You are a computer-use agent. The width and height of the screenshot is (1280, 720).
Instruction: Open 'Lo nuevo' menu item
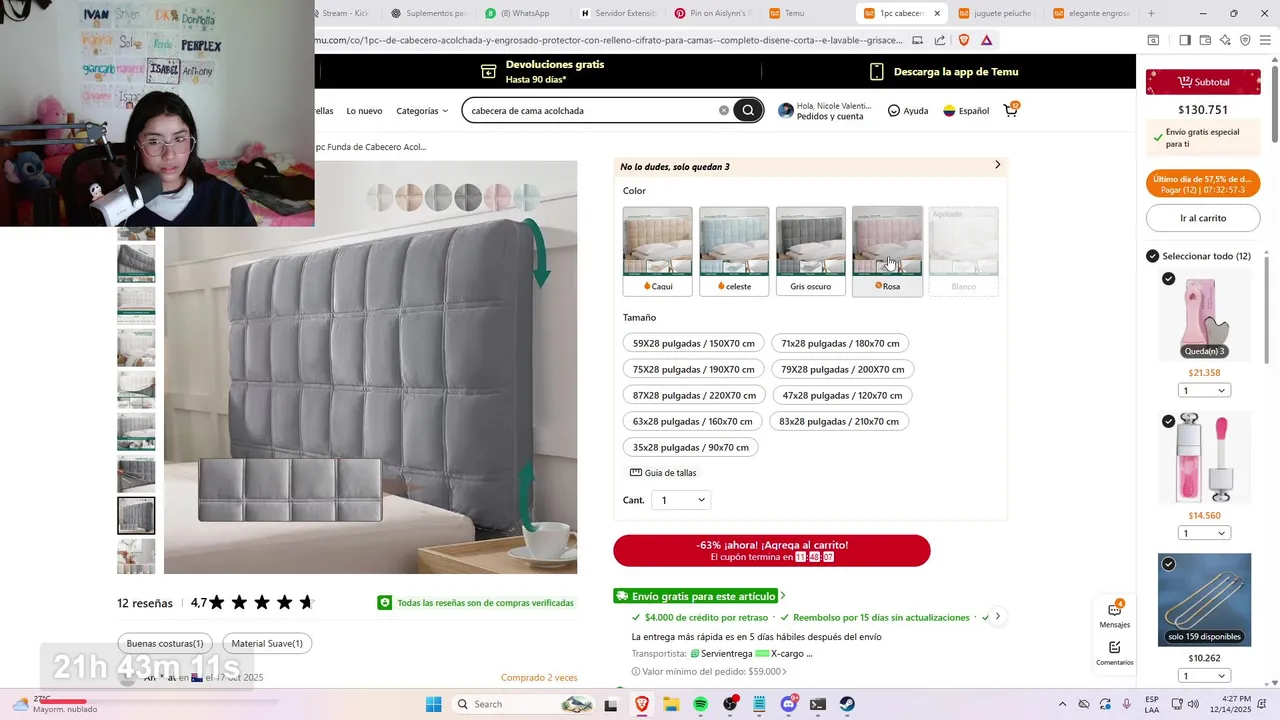tap(364, 111)
